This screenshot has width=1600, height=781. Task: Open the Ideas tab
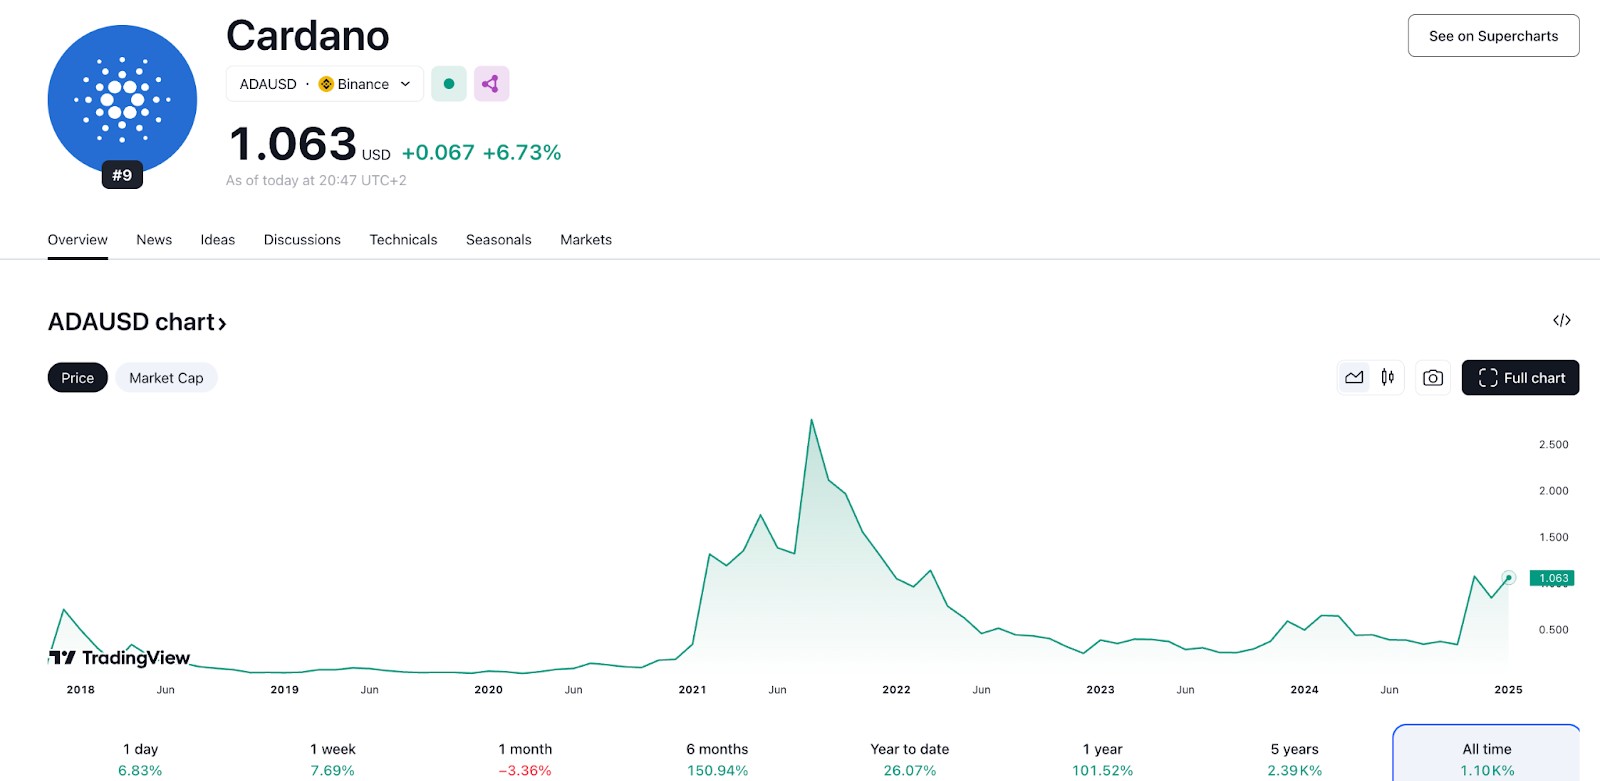[218, 240]
